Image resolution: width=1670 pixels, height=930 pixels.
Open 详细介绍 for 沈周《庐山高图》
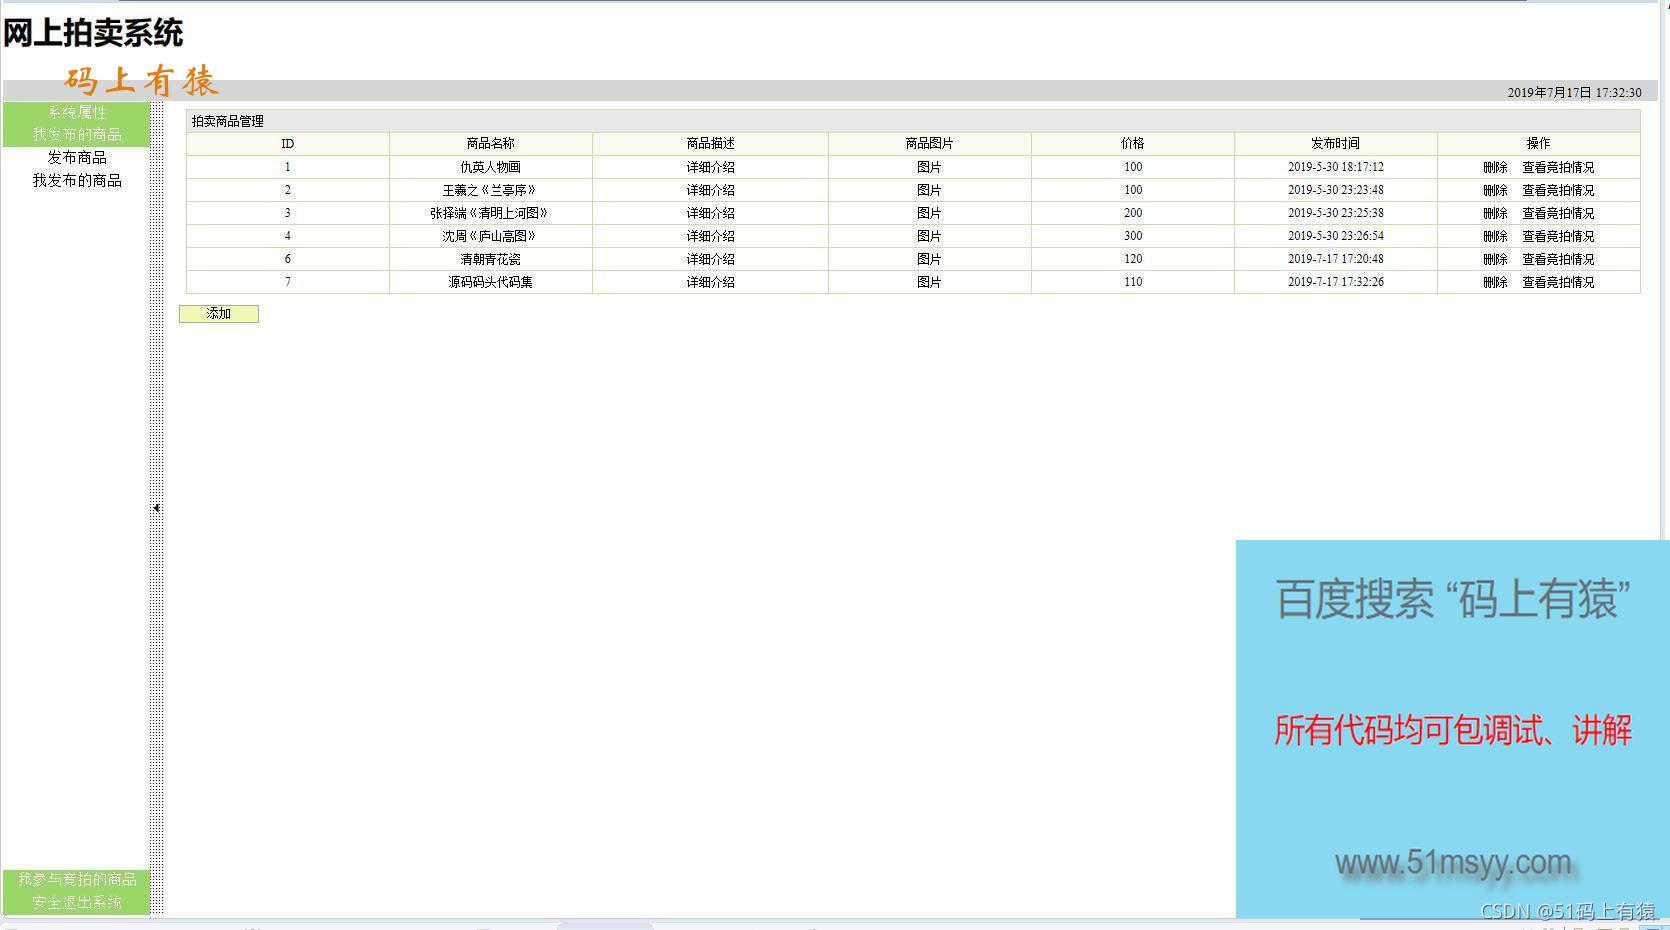pyautogui.click(x=711, y=237)
